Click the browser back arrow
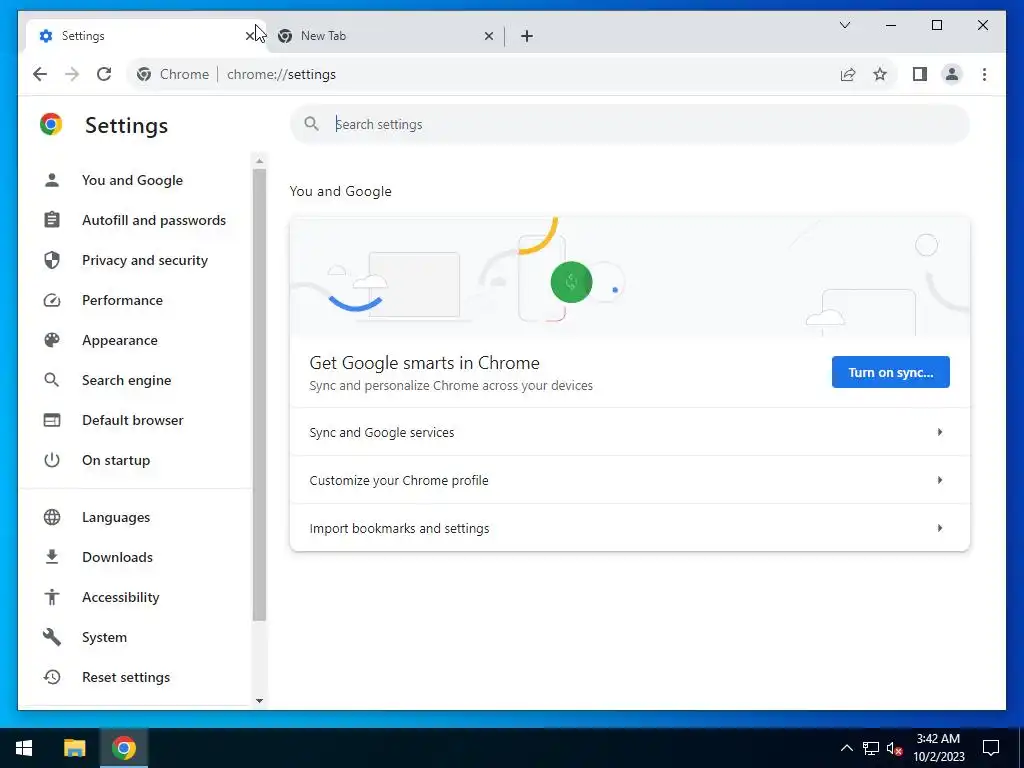Screen dimensions: 1024x768 [x=40, y=74]
